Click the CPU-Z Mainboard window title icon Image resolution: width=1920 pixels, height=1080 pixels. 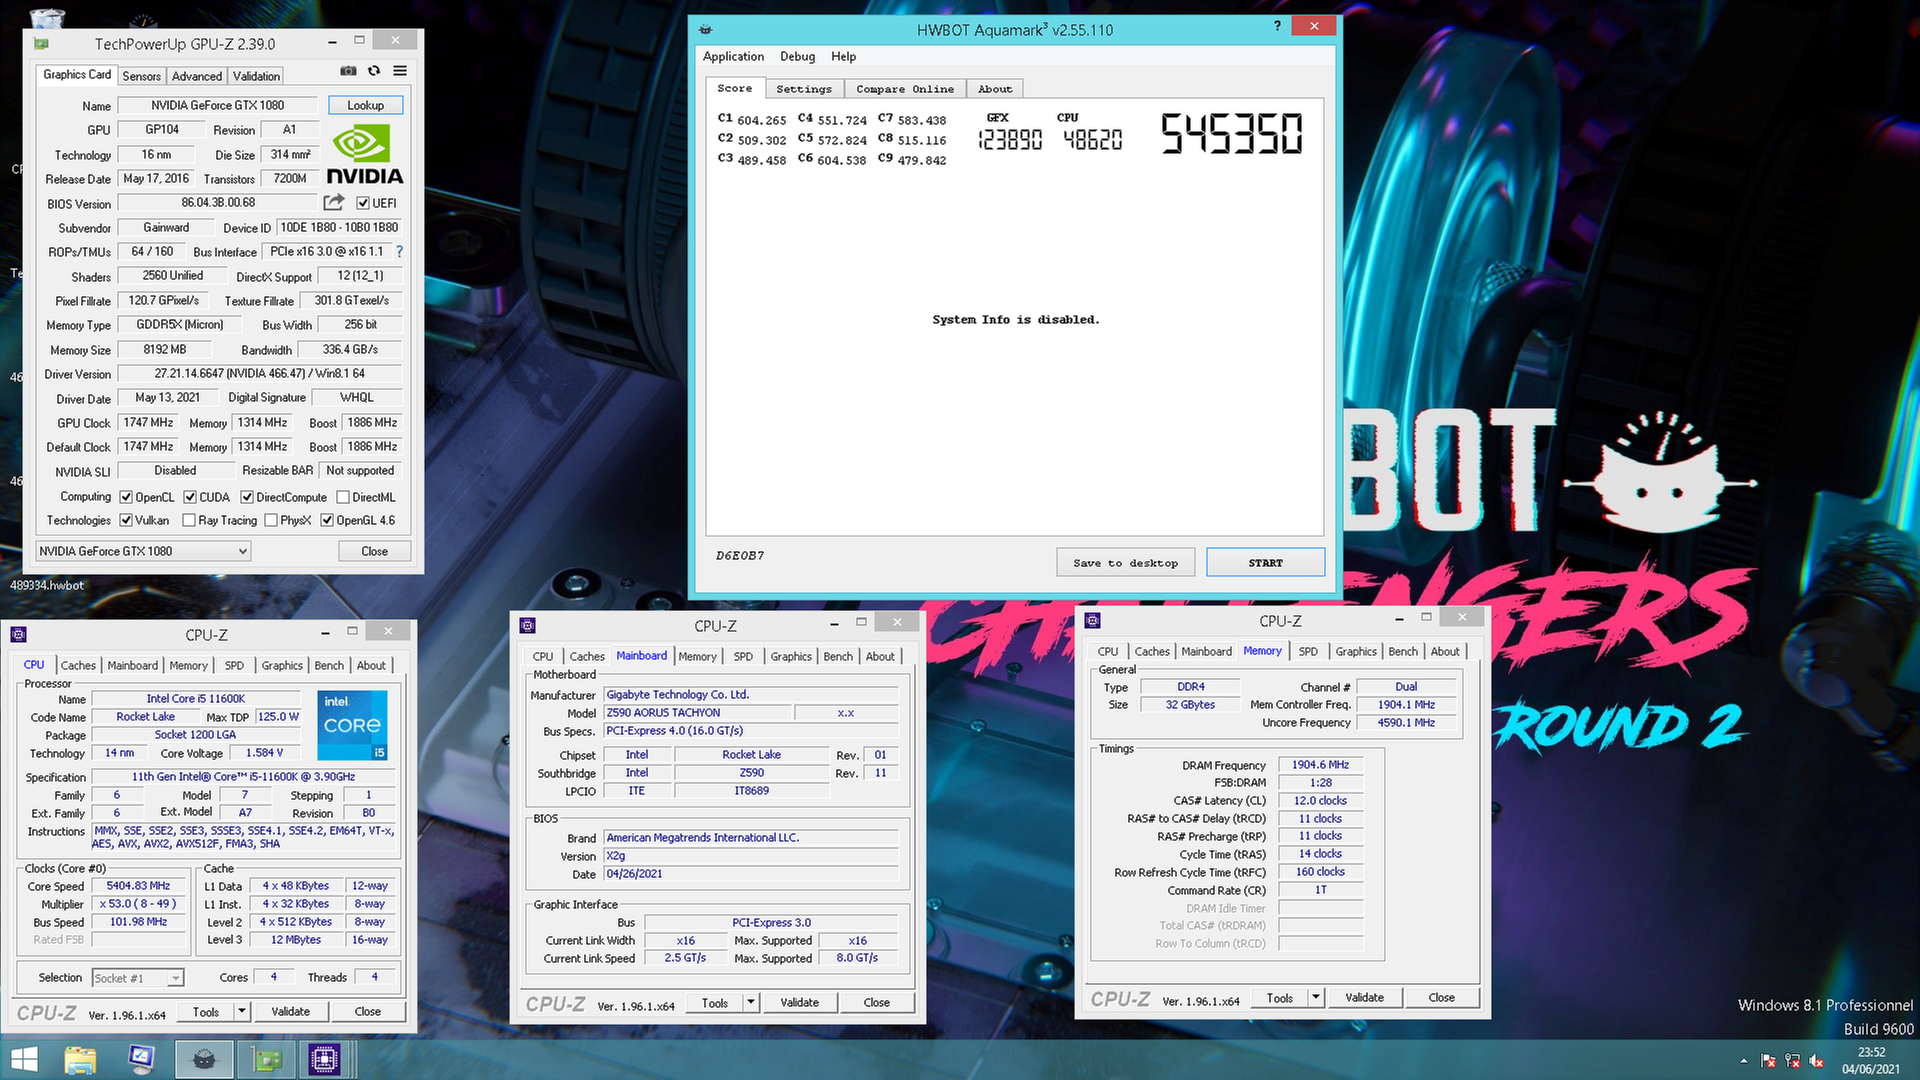pyautogui.click(x=528, y=625)
